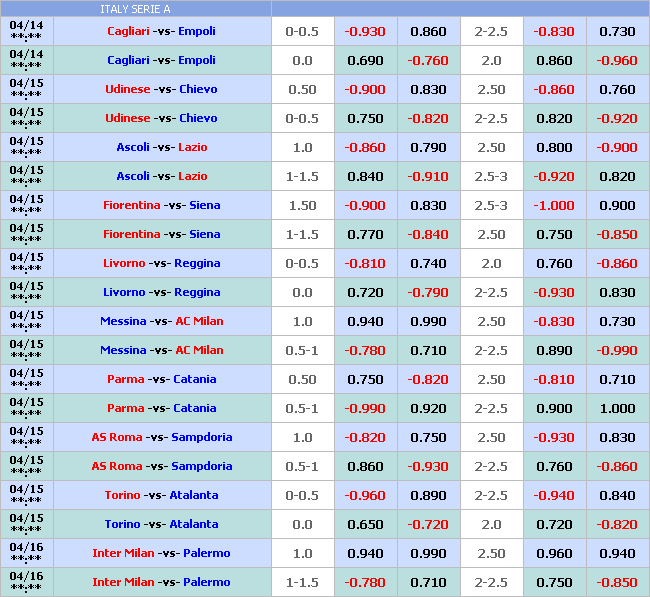The height and width of the screenshot is (597, 650).
Task: Open Inter Milan vs Palermo with 1-1.5 handicap
Action: click(161, 582)
